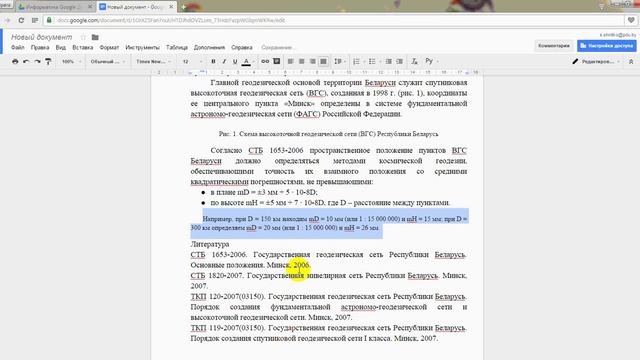Viewport: 640px width, 360px height.
Task: Click the Bulleted list icon
Action: point(372,62)
